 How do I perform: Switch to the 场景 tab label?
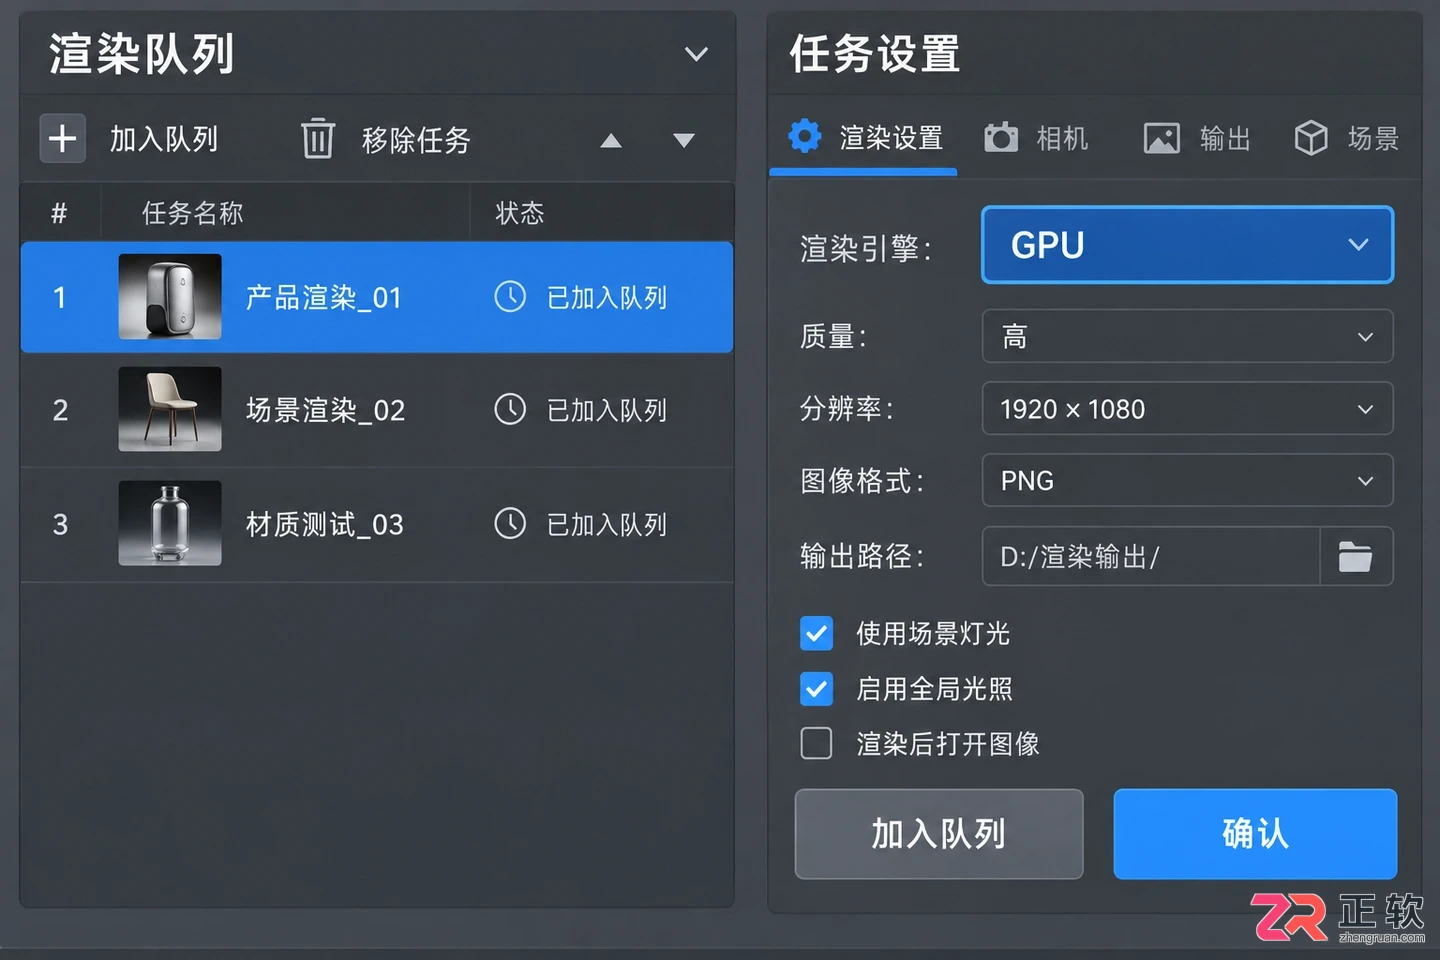click(x=1373, y=138)
